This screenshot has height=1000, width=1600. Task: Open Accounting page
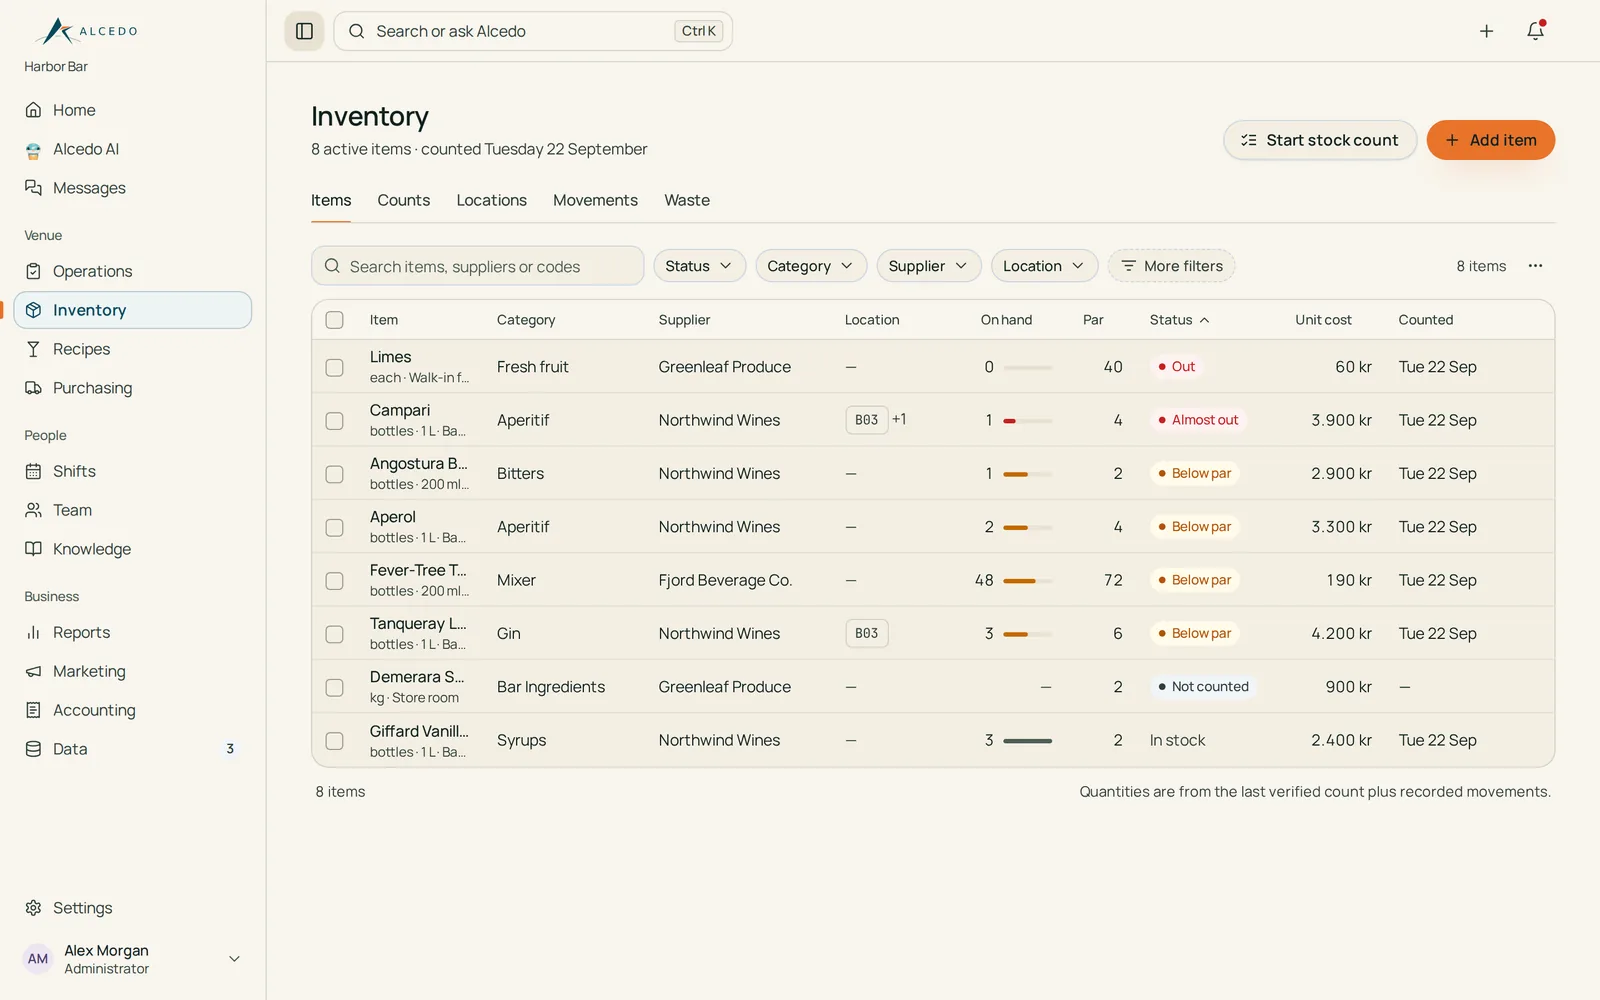(x=133, y=710)
